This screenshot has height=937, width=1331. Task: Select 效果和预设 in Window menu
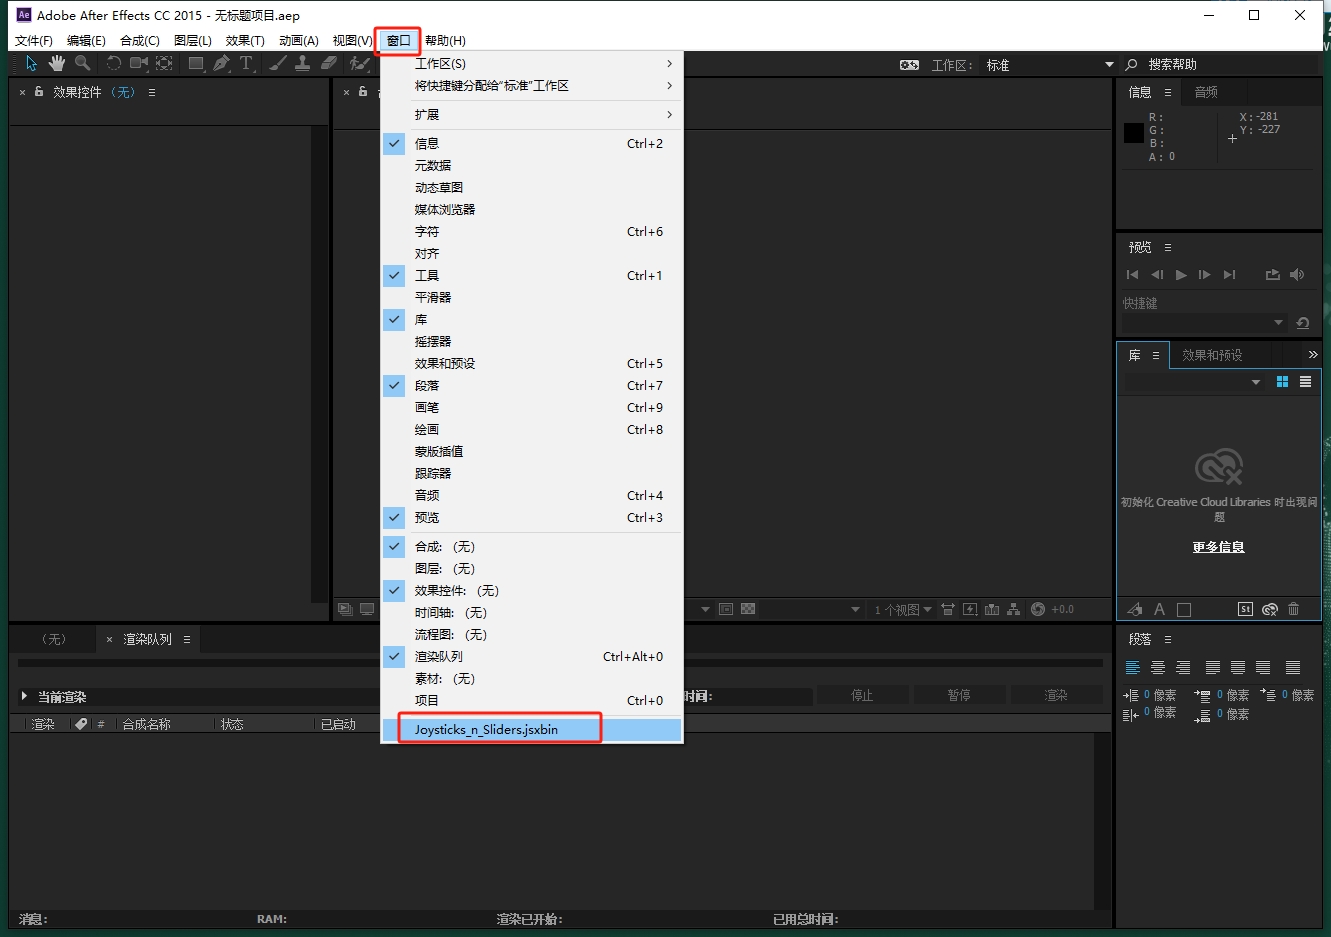(531, 363)
